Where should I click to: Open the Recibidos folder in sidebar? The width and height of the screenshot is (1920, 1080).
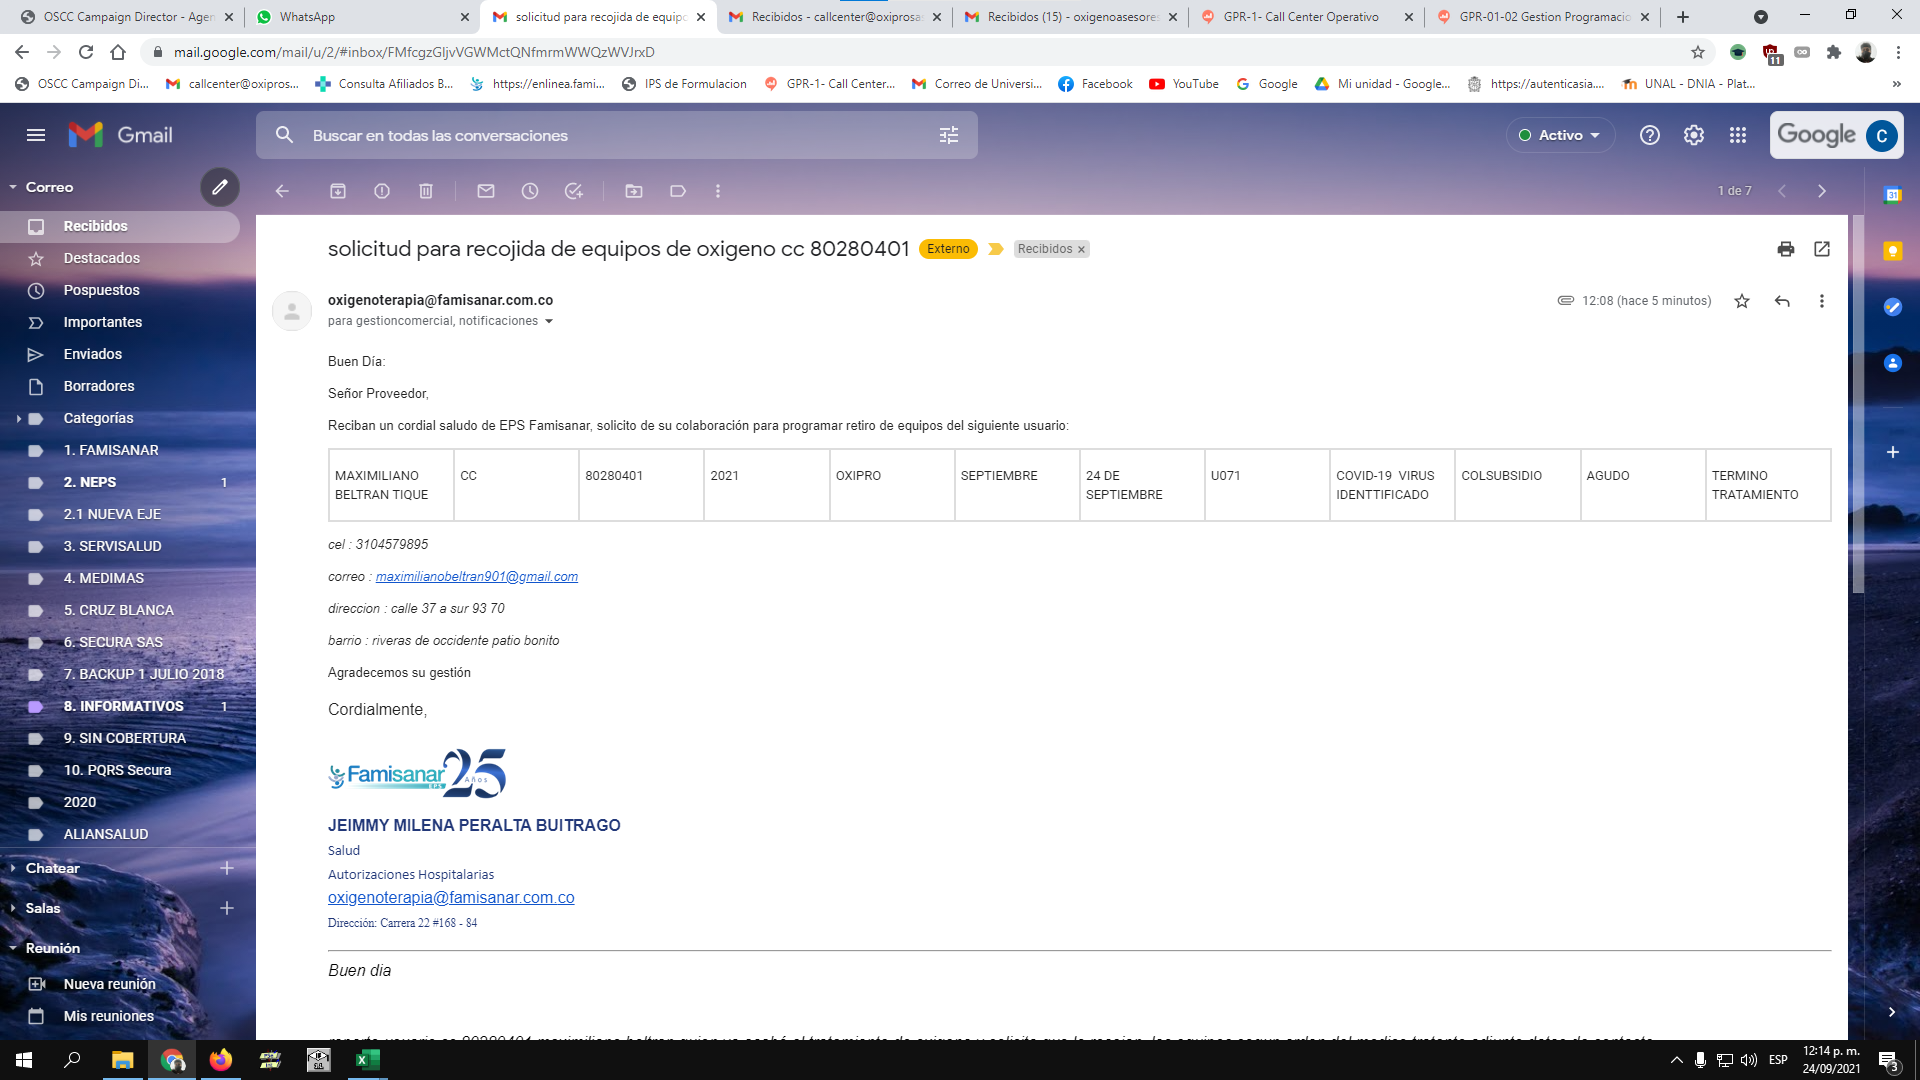[120, 226]
